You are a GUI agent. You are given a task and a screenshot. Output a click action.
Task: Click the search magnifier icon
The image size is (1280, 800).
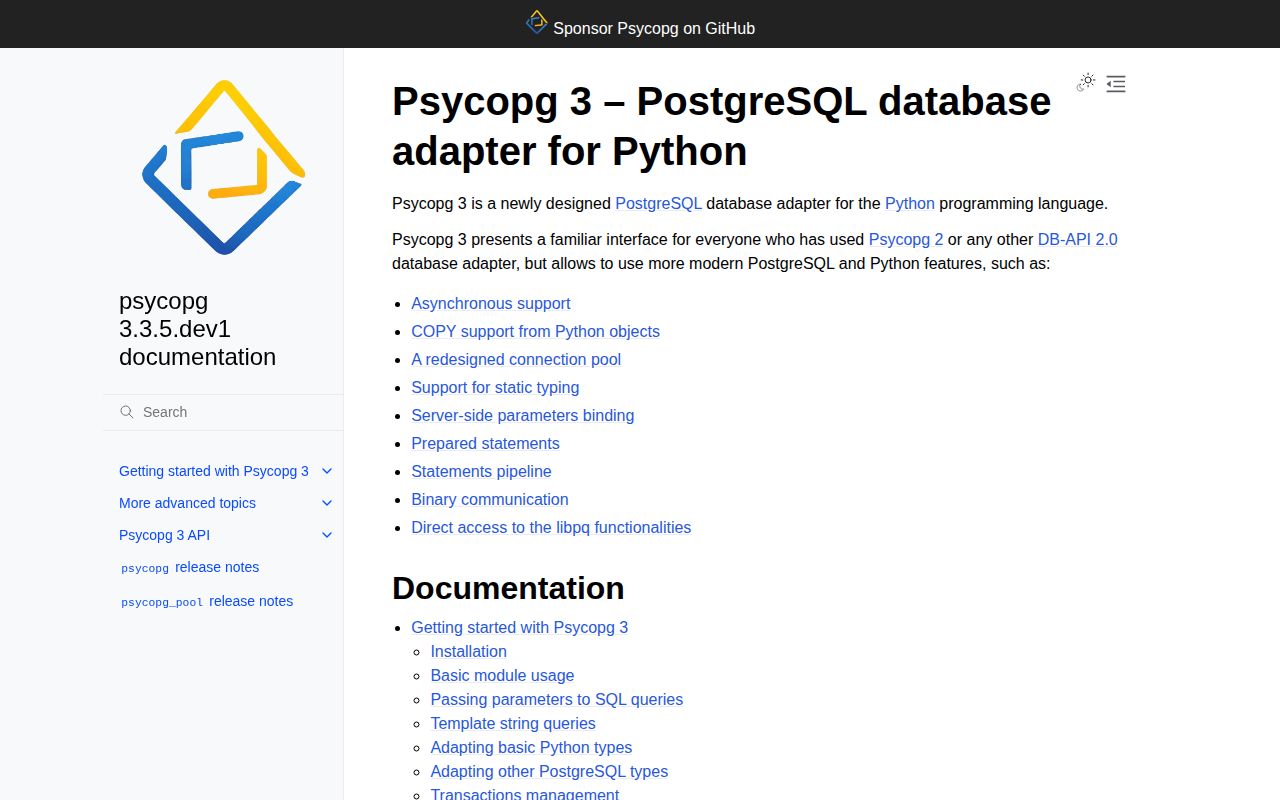pyautogui.click(x=127, y=412)
